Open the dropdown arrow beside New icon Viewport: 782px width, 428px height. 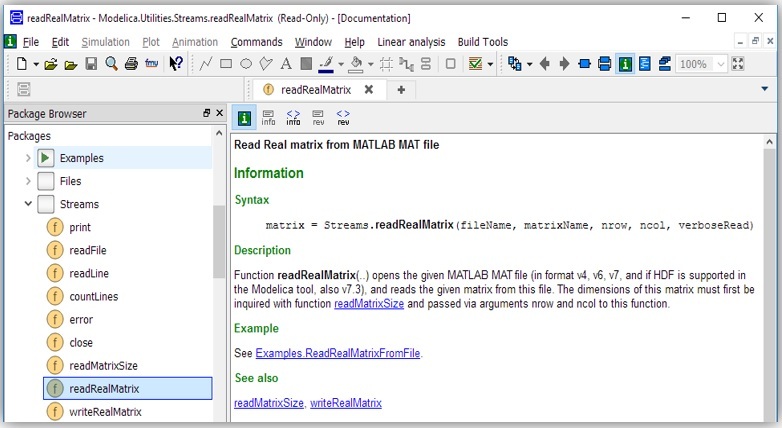click(x=36, y=64)
